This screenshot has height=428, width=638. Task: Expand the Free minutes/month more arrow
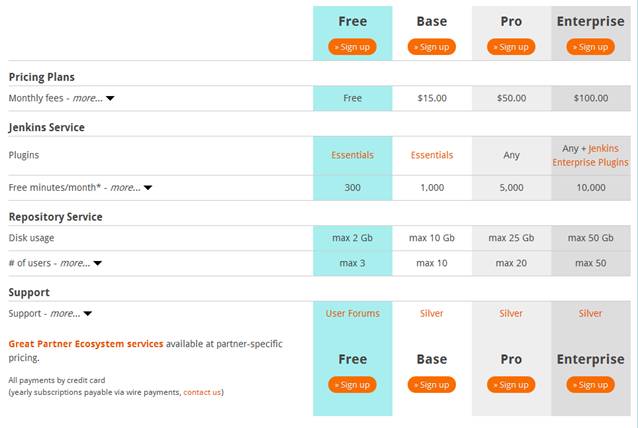tap(146, 188)
